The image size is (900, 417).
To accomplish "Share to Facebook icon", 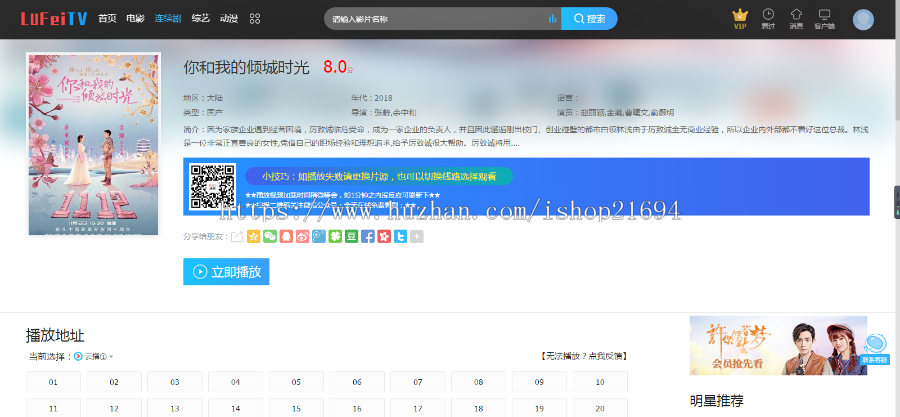I will pyautogui.click(x=368, y=236).
